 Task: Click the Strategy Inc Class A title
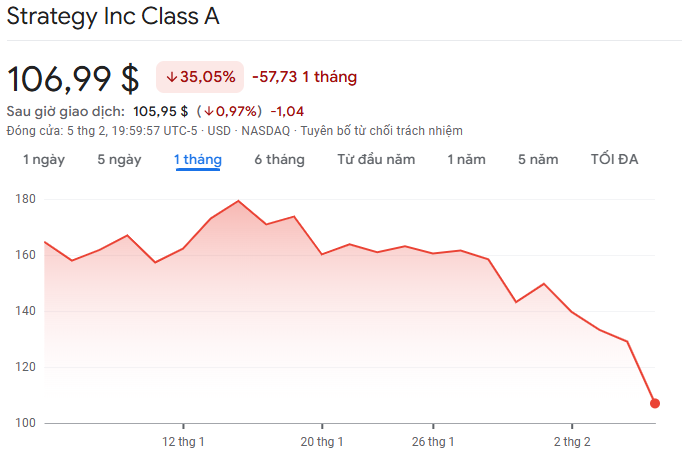coord(113,17)
